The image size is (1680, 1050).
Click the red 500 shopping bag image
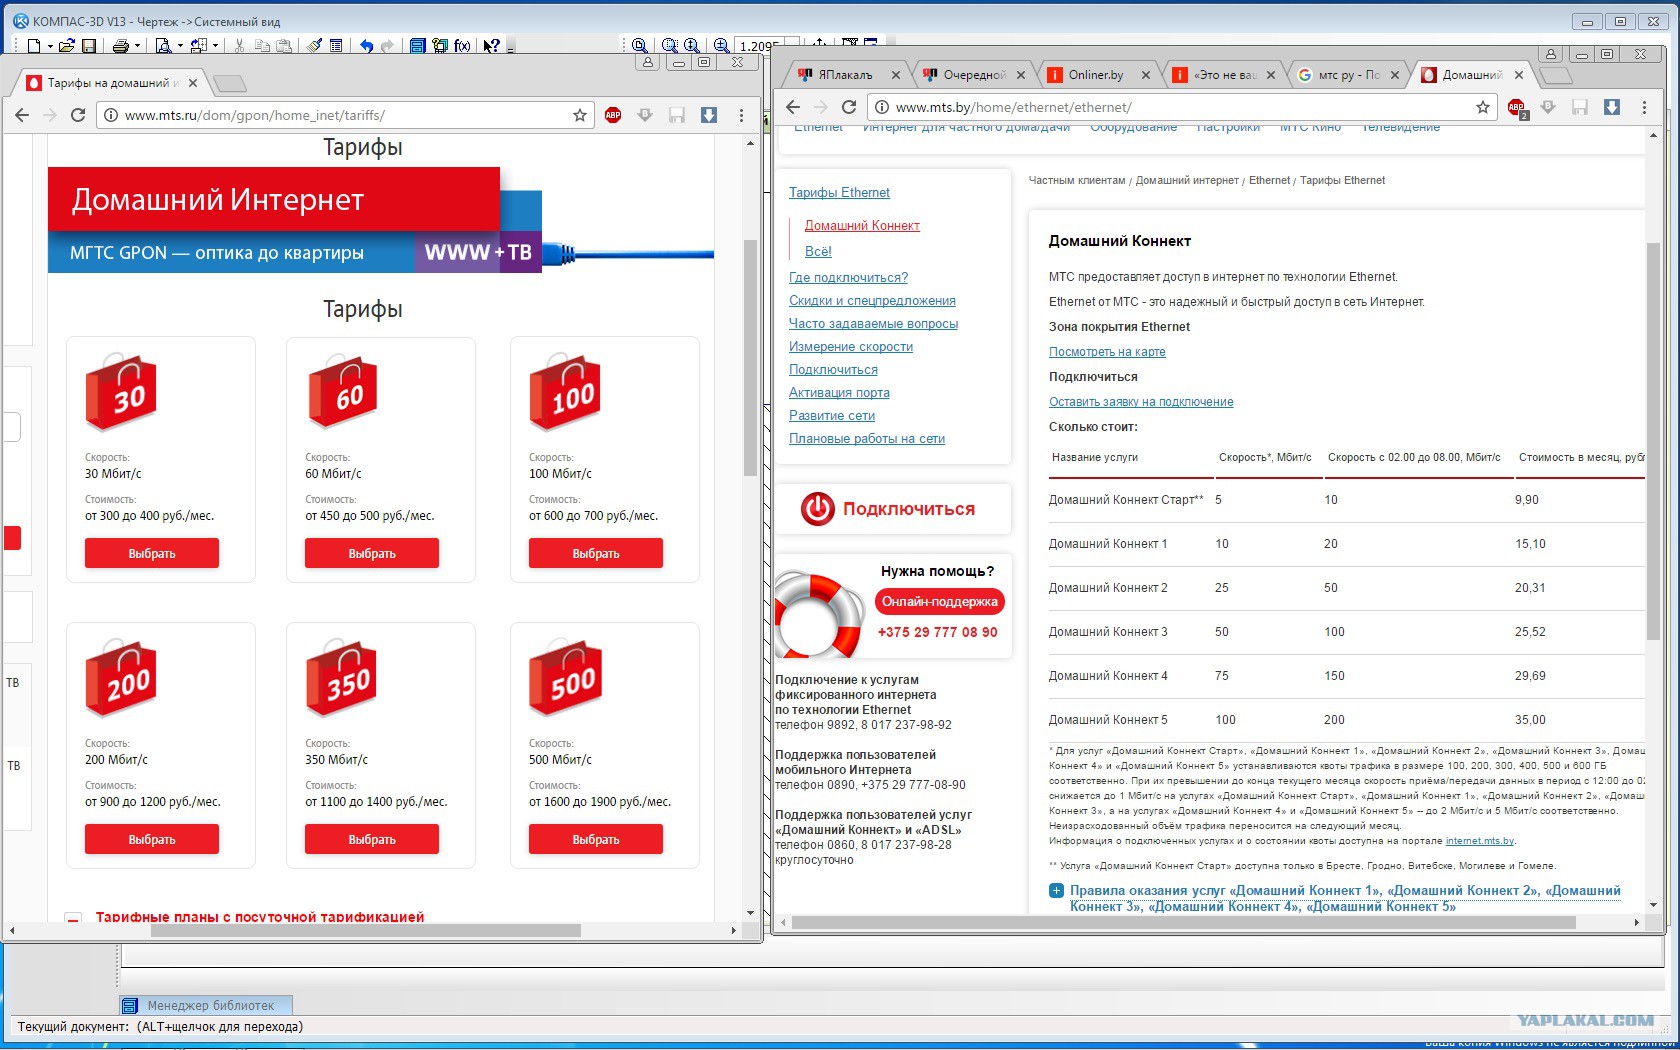pyautogui.click(x=565, y=679)
